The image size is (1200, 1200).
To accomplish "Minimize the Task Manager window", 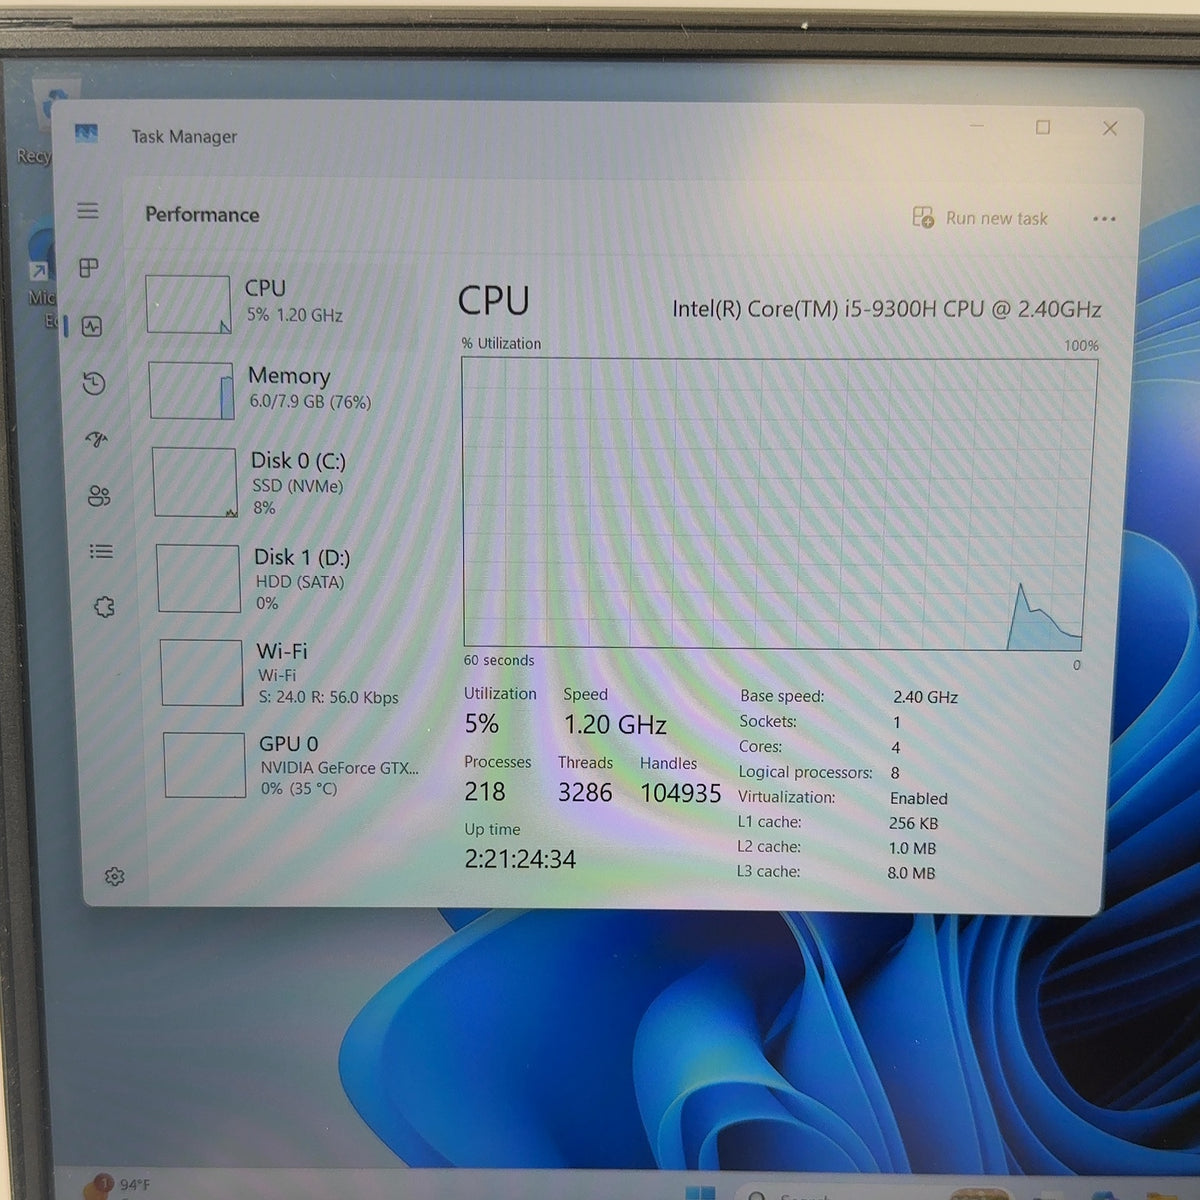I will [x=977, y=126].
